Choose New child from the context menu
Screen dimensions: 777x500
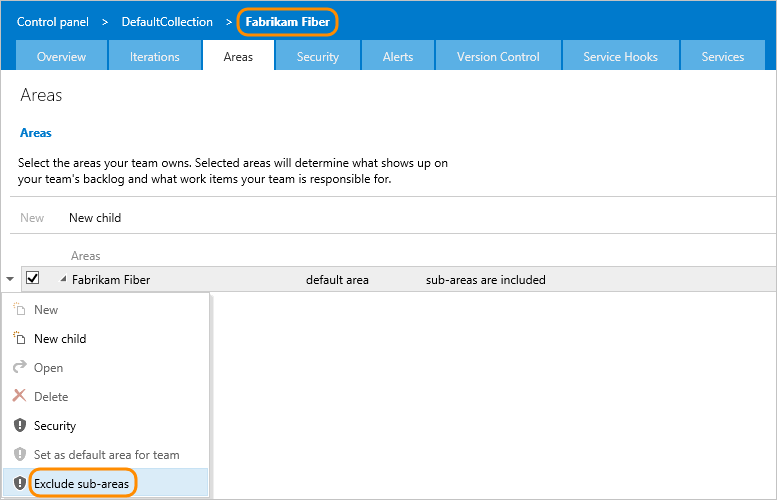[105, 338]
